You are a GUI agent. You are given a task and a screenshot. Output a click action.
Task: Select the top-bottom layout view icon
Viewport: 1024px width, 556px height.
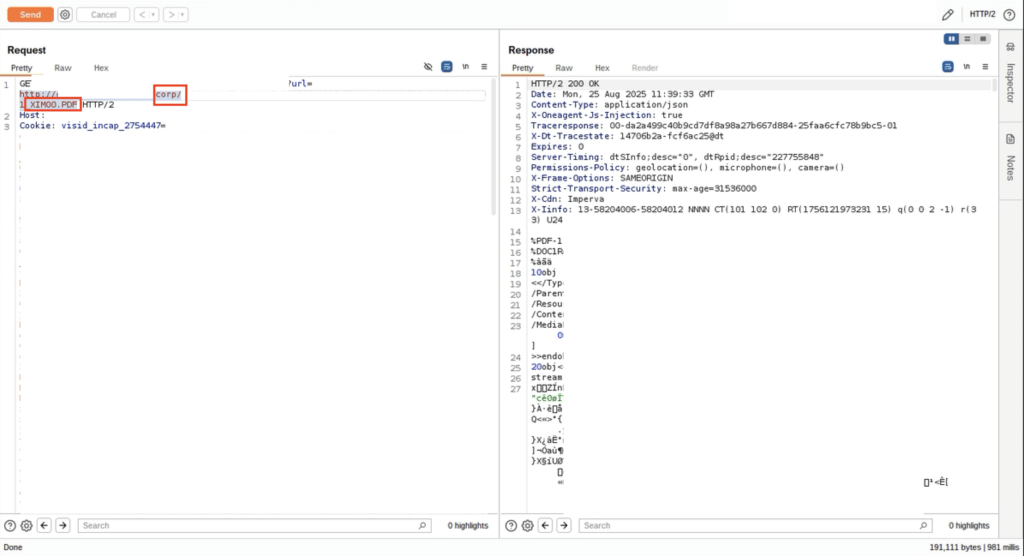click(967, 39)
